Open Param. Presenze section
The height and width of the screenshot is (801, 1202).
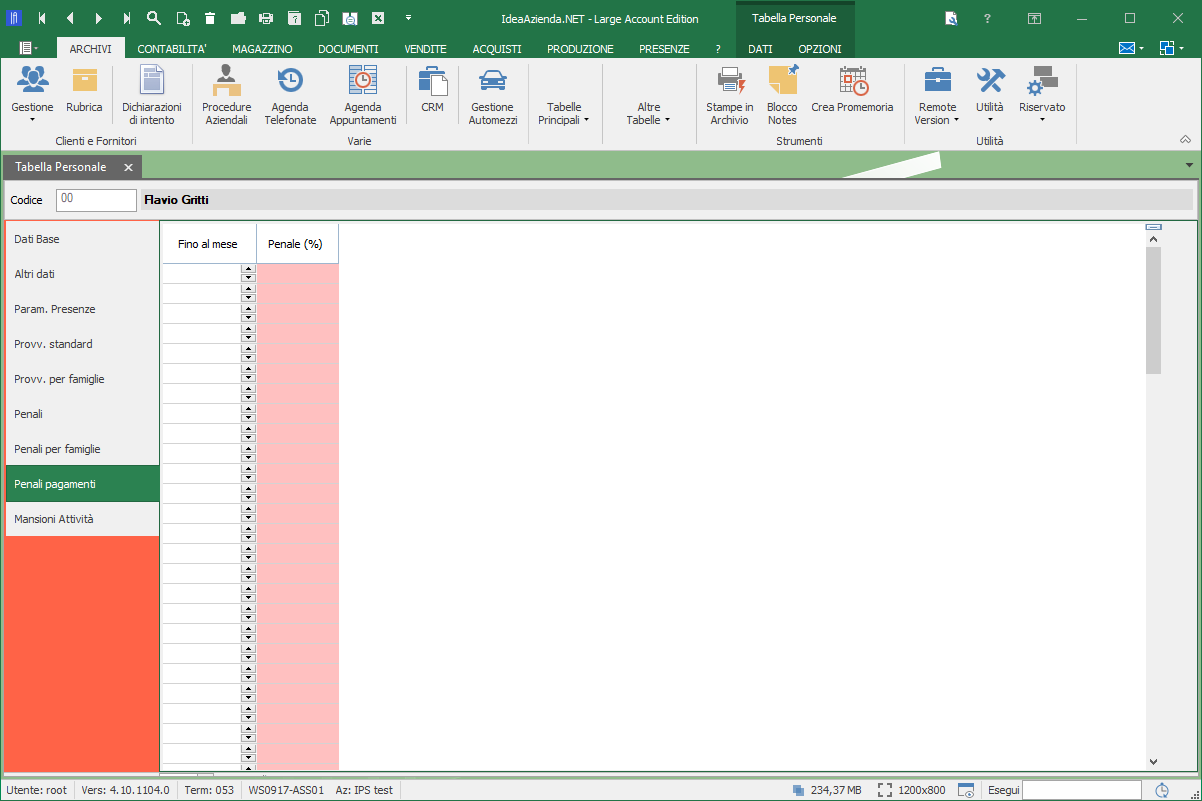pos(82,309)
